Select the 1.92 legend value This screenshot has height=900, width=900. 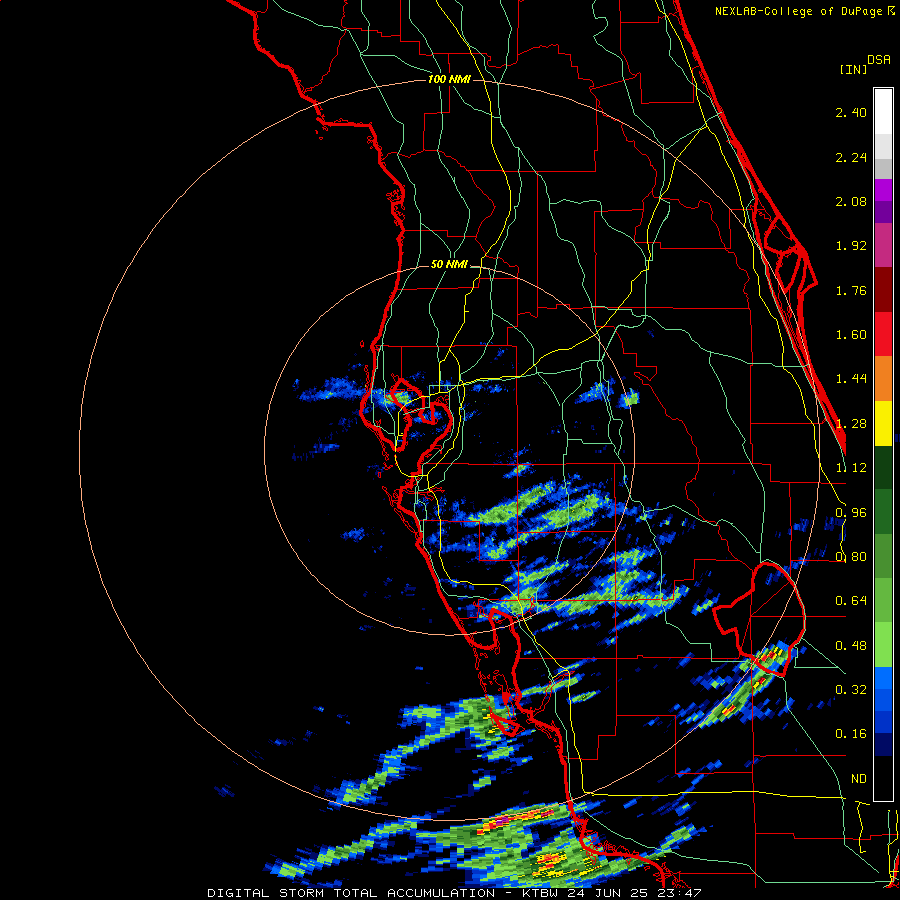coord(851,246)
